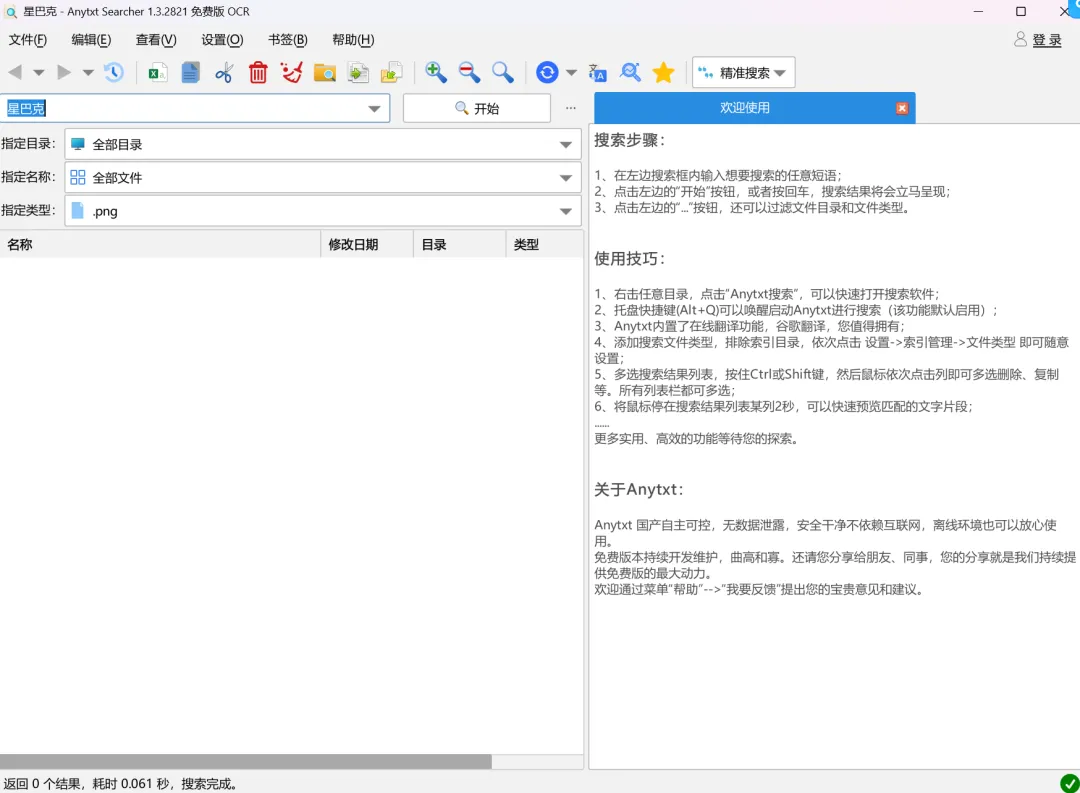Reset zoom with the plain magnifier
The width and height of the screenshot is (1080, 793).
[x=503, y=72]
